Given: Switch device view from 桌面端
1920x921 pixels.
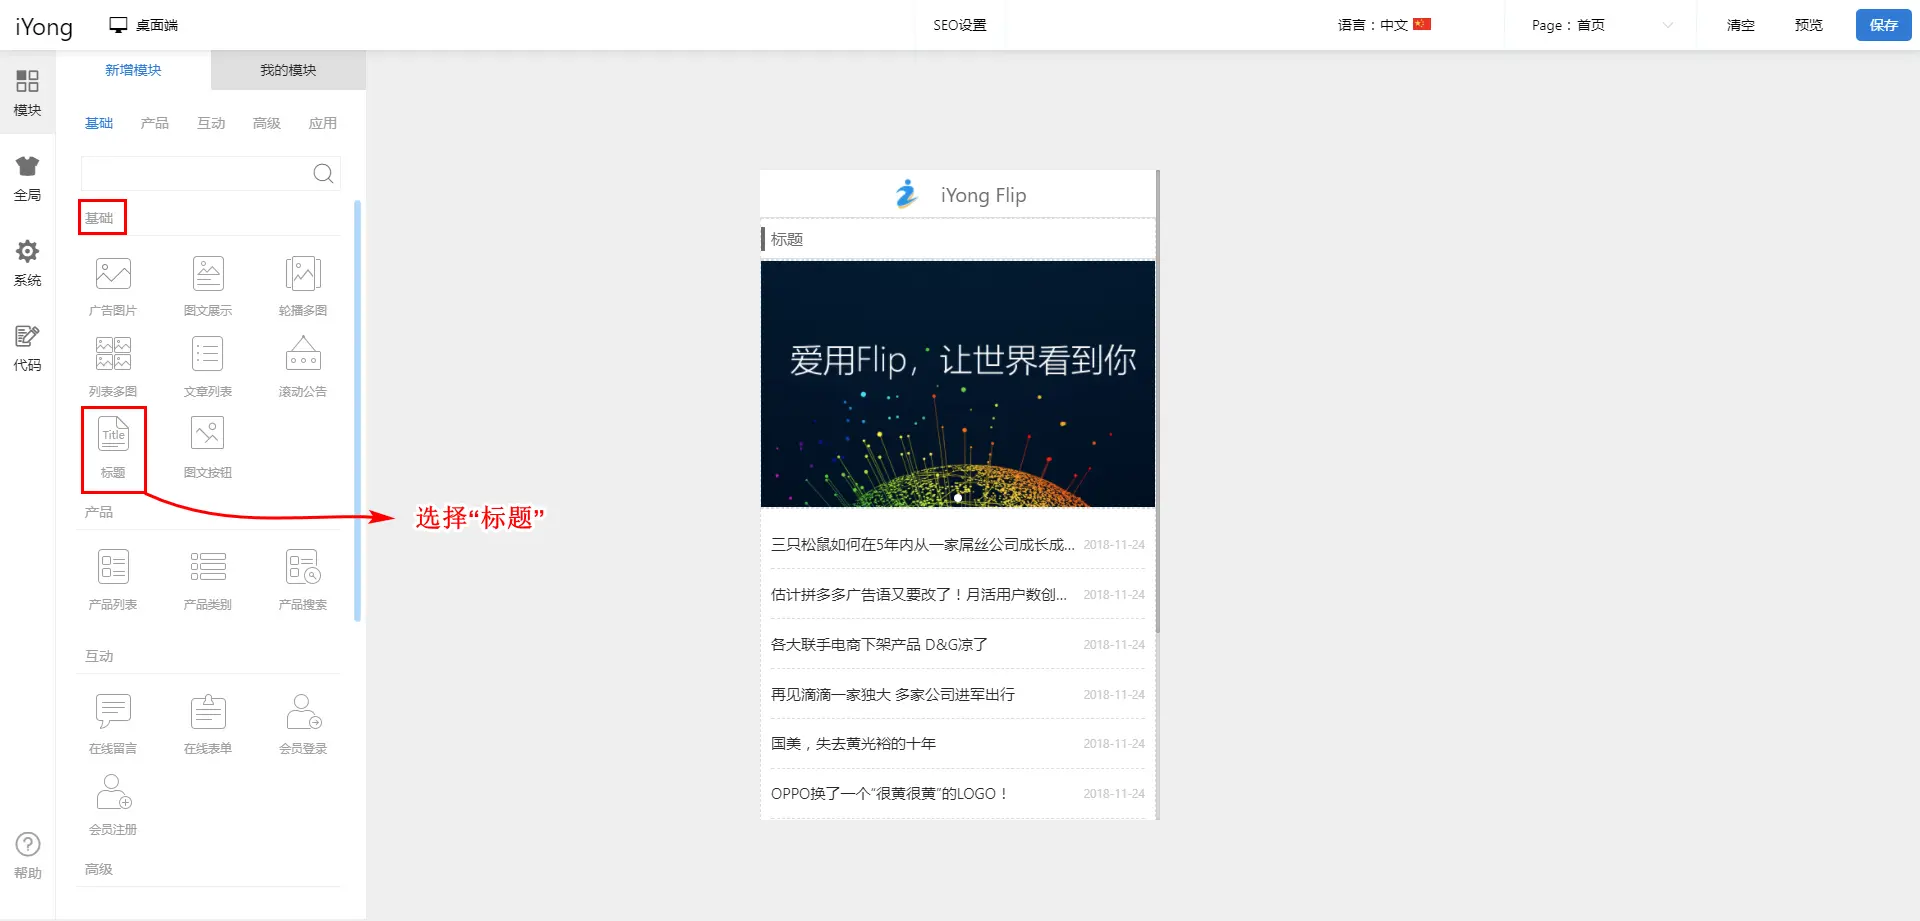Looking at the screenshot, I should pos(144,25).
